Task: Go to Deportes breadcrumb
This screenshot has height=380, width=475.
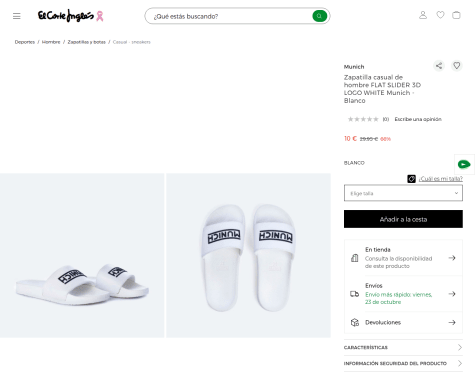Action: pos(25,42)
